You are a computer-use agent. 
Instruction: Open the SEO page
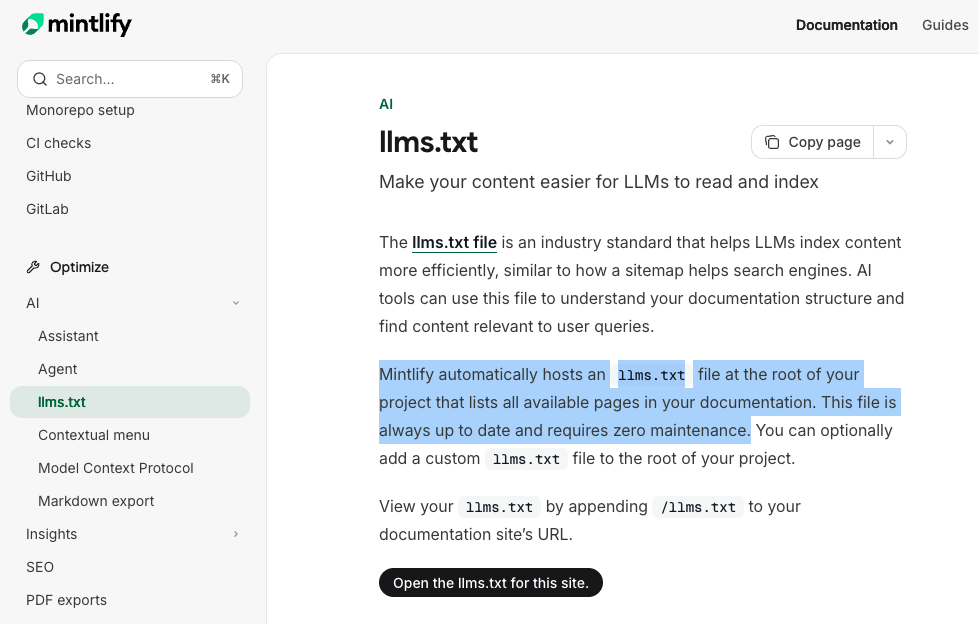[x=39, y=566]
